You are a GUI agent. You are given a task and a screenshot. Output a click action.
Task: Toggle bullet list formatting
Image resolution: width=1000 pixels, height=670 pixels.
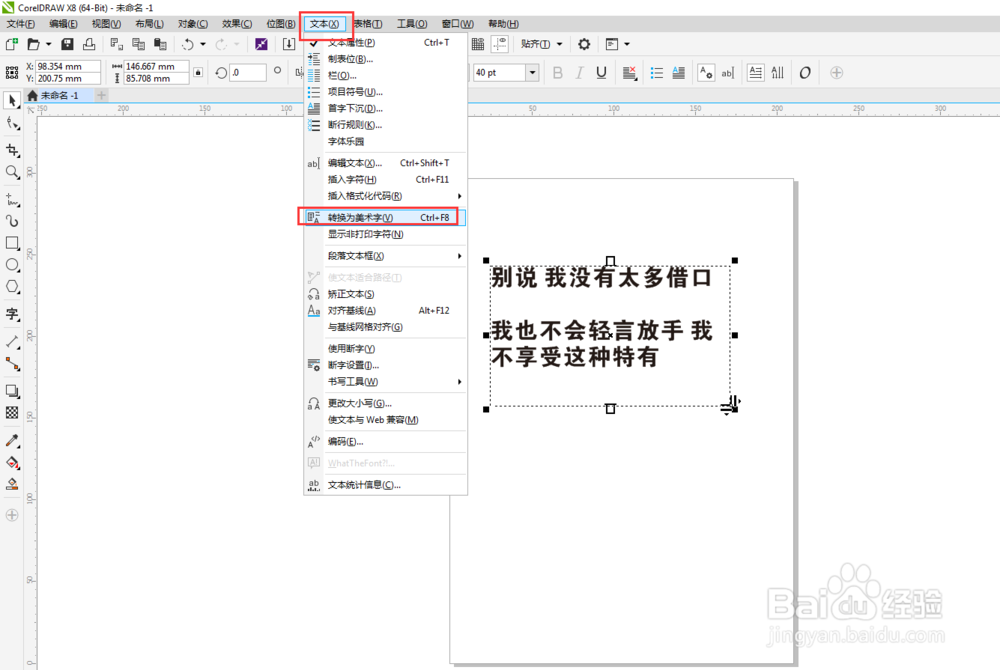[x=656, y=73]
